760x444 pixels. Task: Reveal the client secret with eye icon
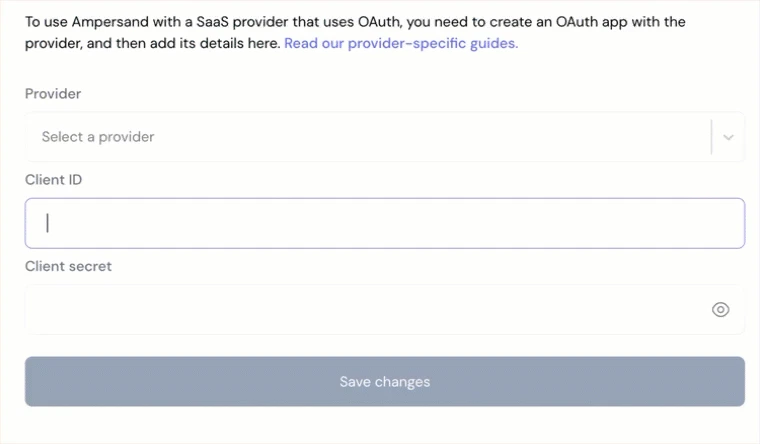(720, 309)
